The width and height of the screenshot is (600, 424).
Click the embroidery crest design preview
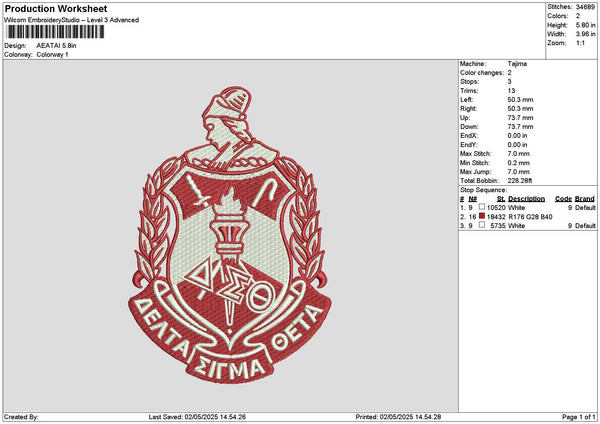tap(230, 235)
